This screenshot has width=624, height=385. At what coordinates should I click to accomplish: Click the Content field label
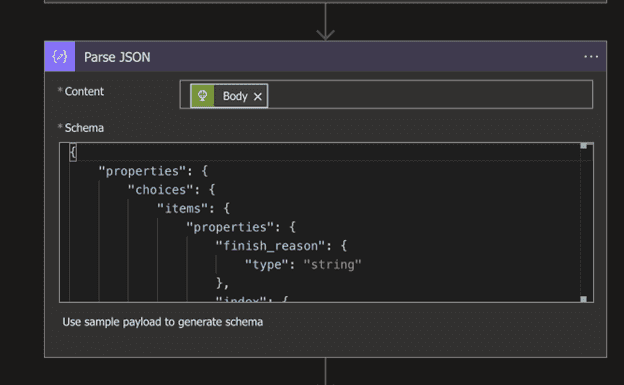click(84, 92)
